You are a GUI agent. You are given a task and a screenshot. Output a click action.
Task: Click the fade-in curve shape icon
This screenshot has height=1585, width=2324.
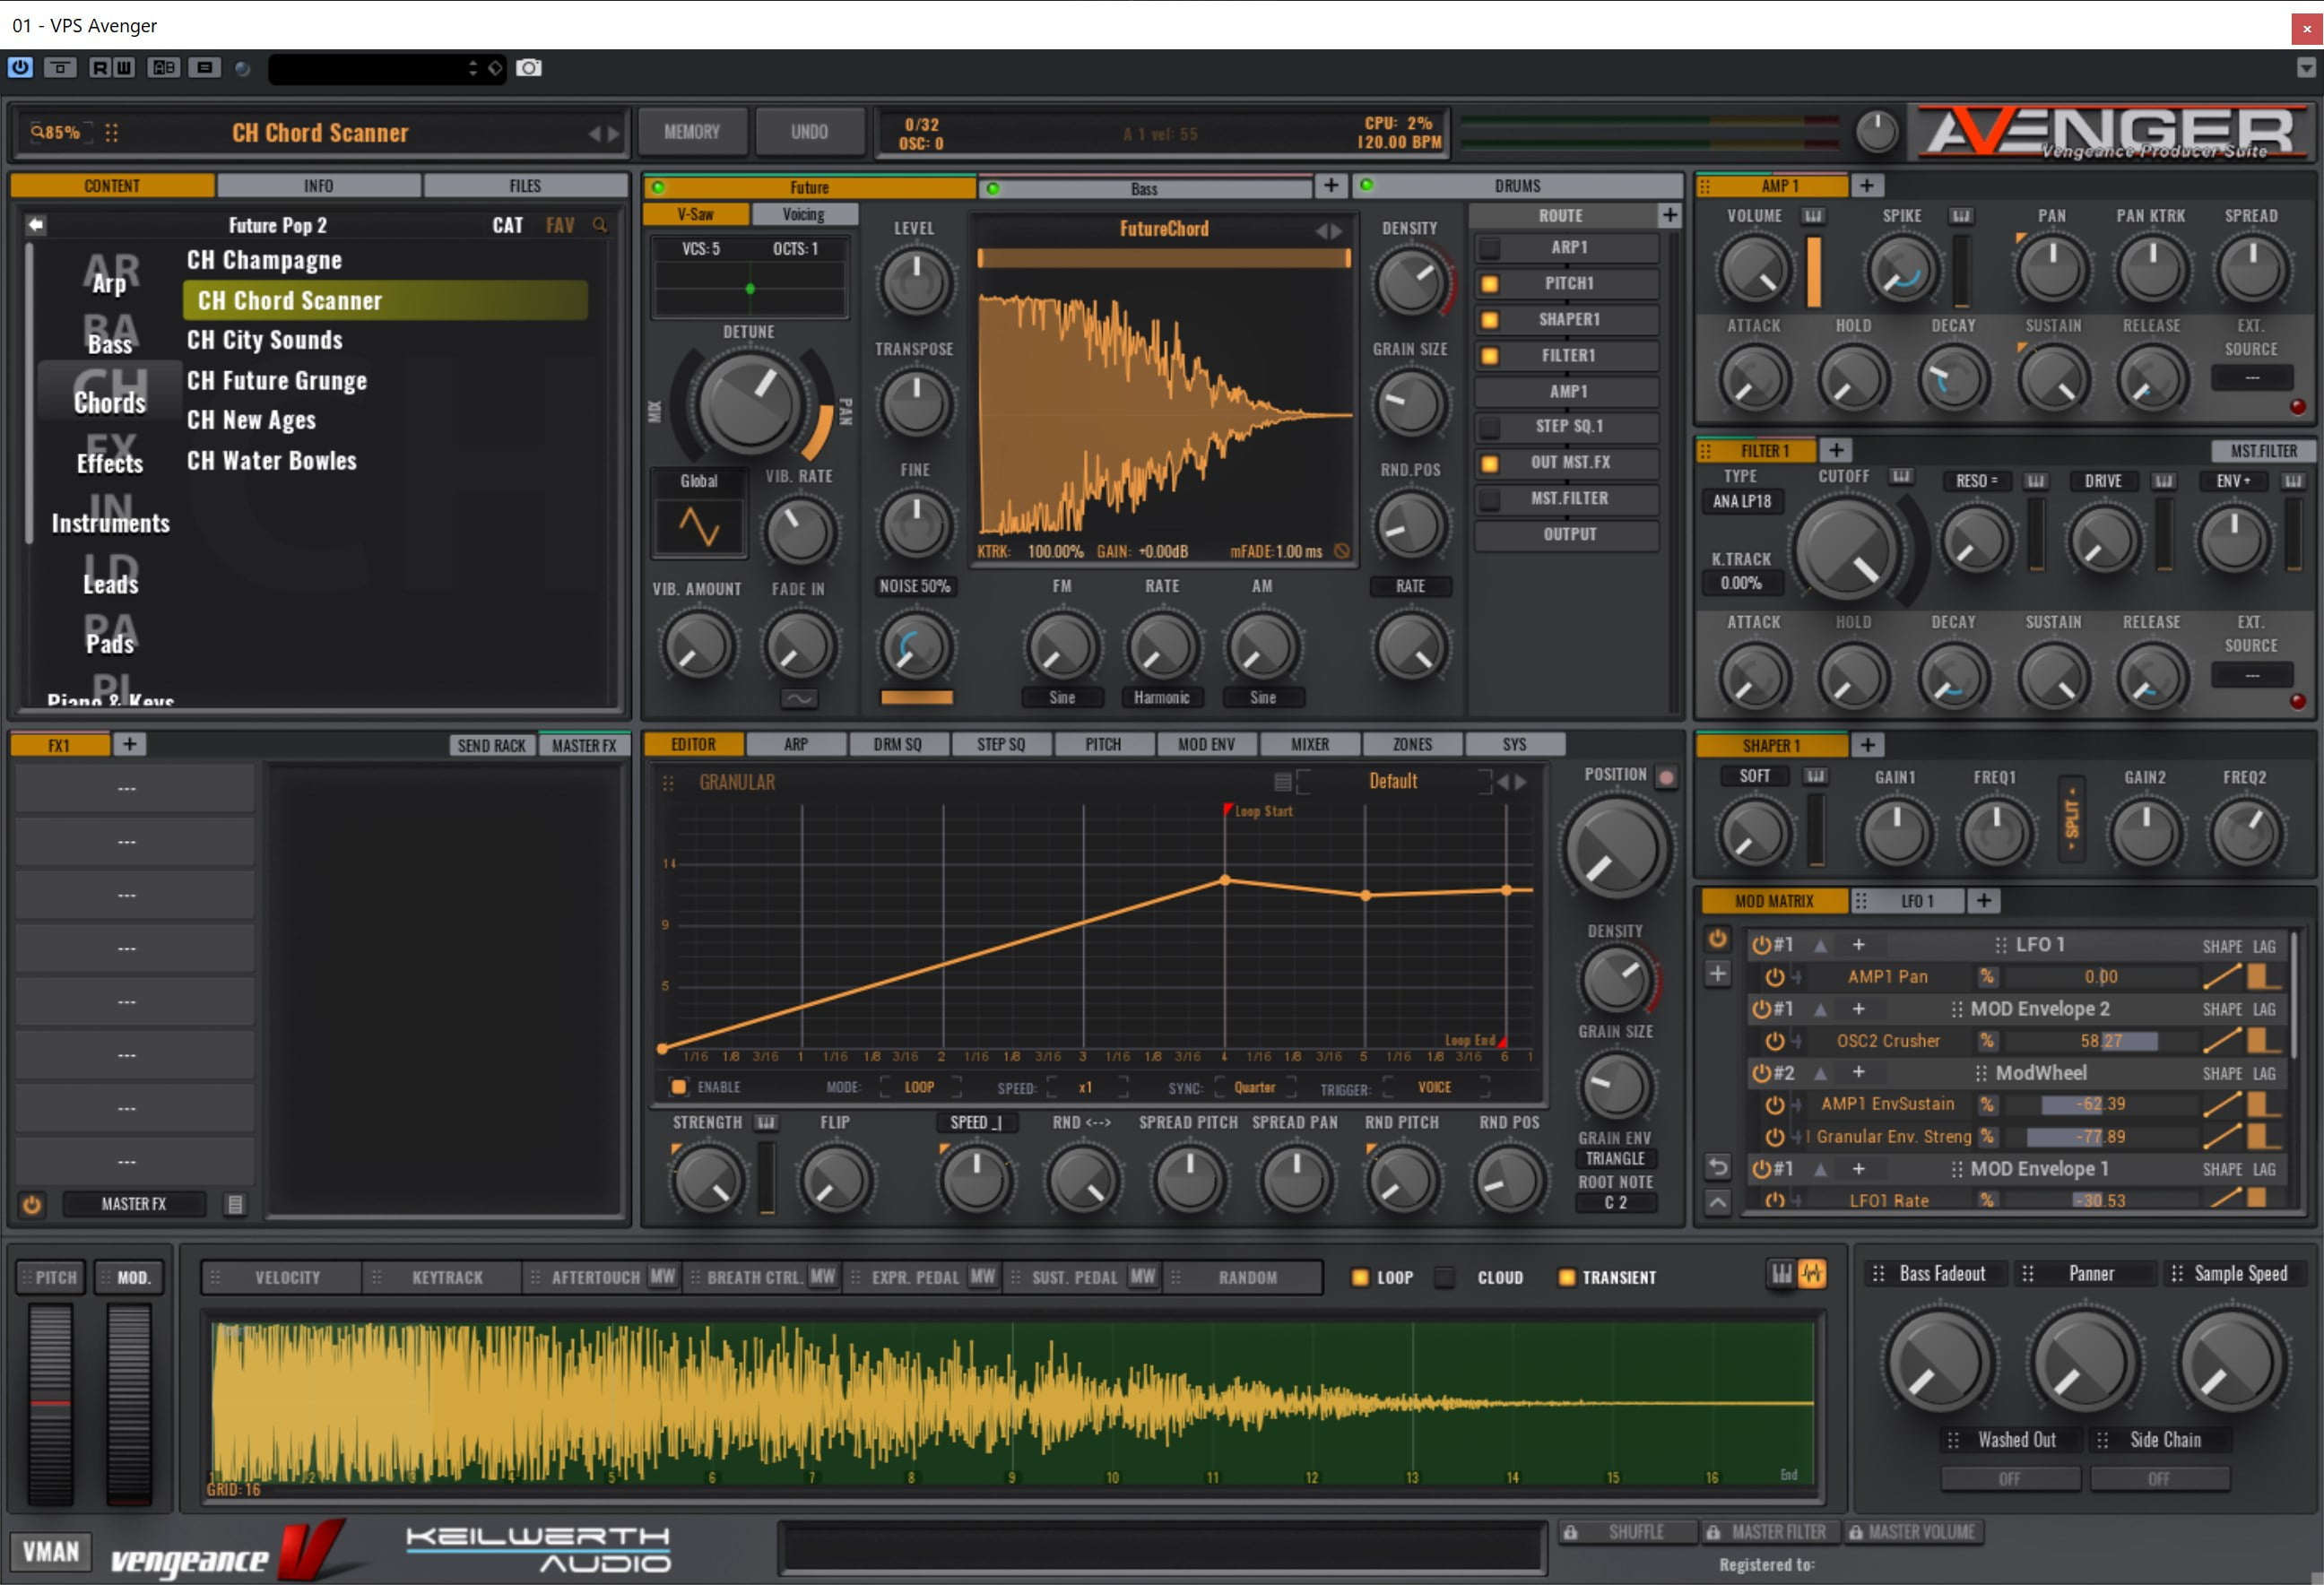[798, 699]
